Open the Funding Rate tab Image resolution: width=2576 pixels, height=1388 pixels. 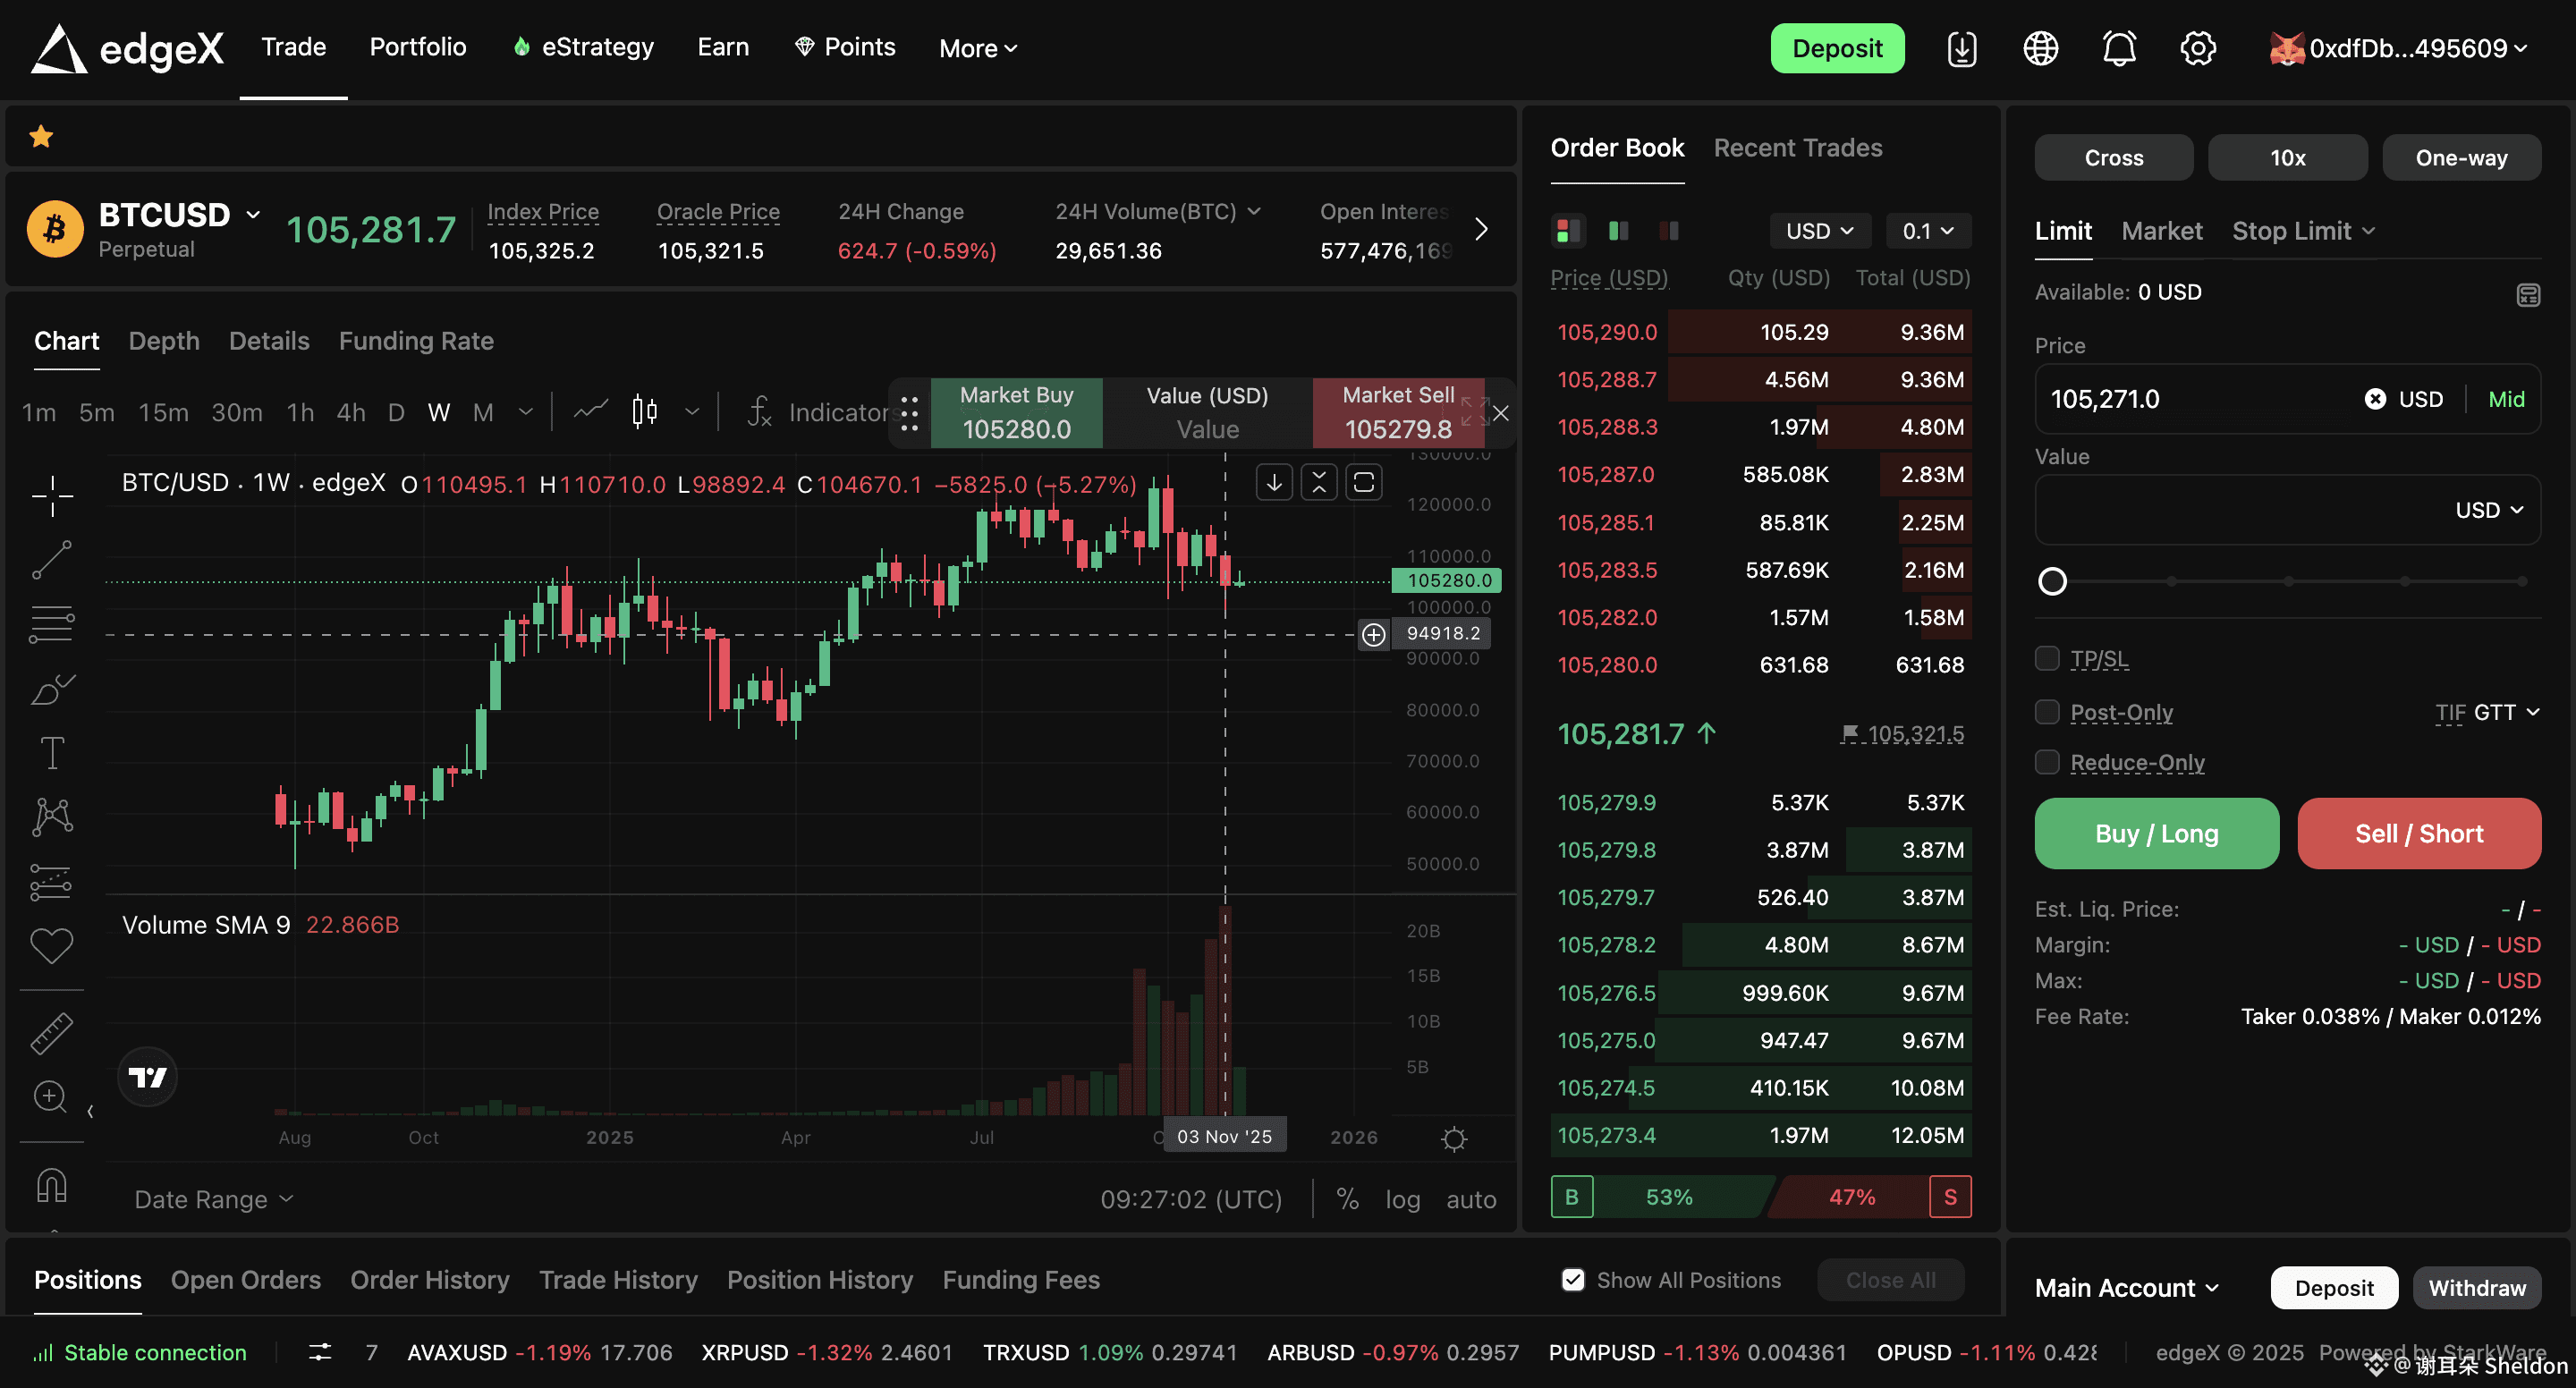(416, 341)
